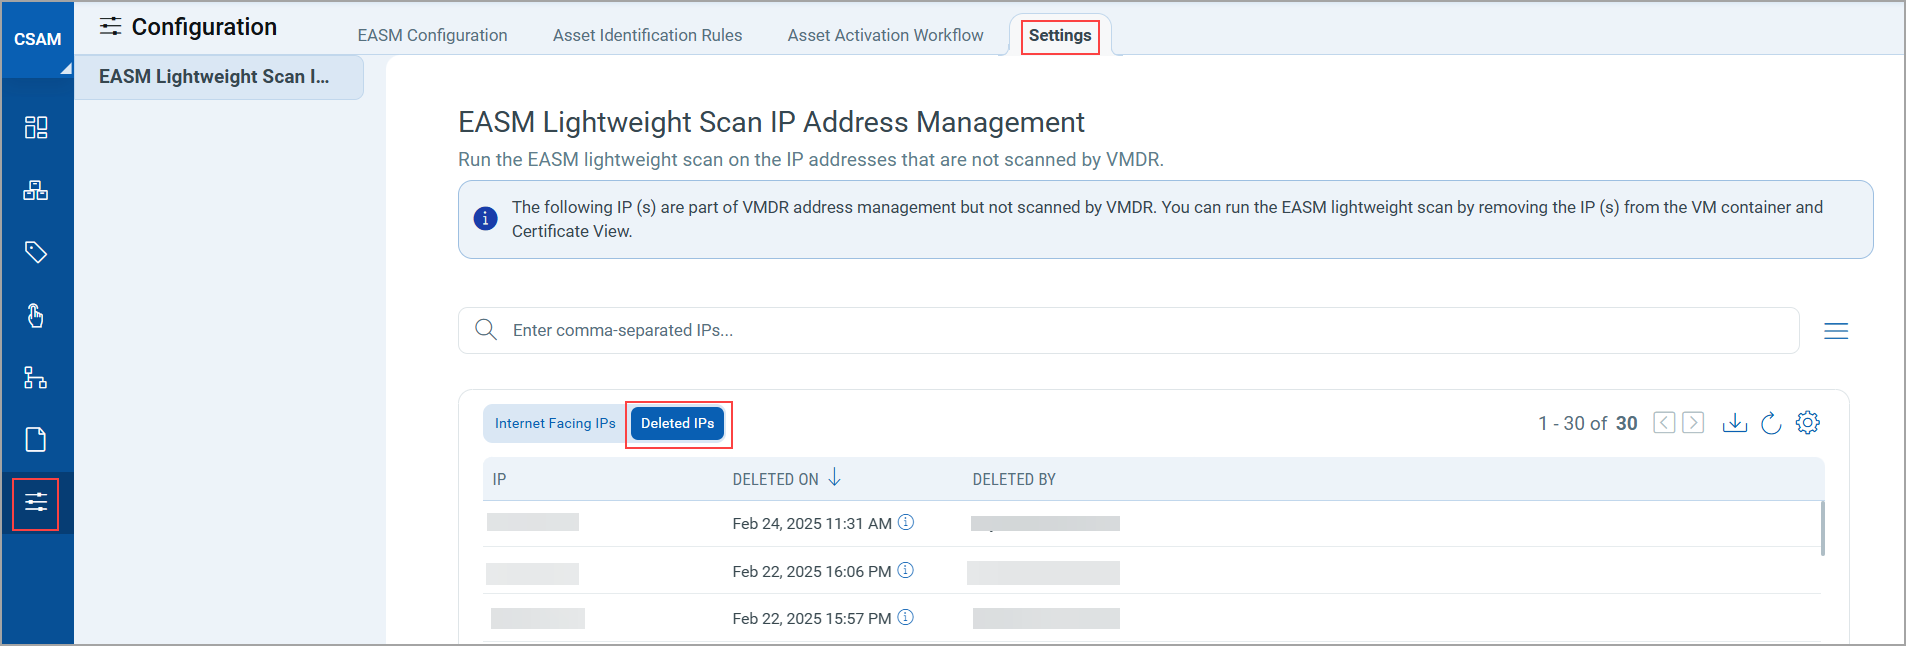Switch to Internet Facing IPs view
The width and height of the screenshot is (1906, 646).
pos(555,424)
